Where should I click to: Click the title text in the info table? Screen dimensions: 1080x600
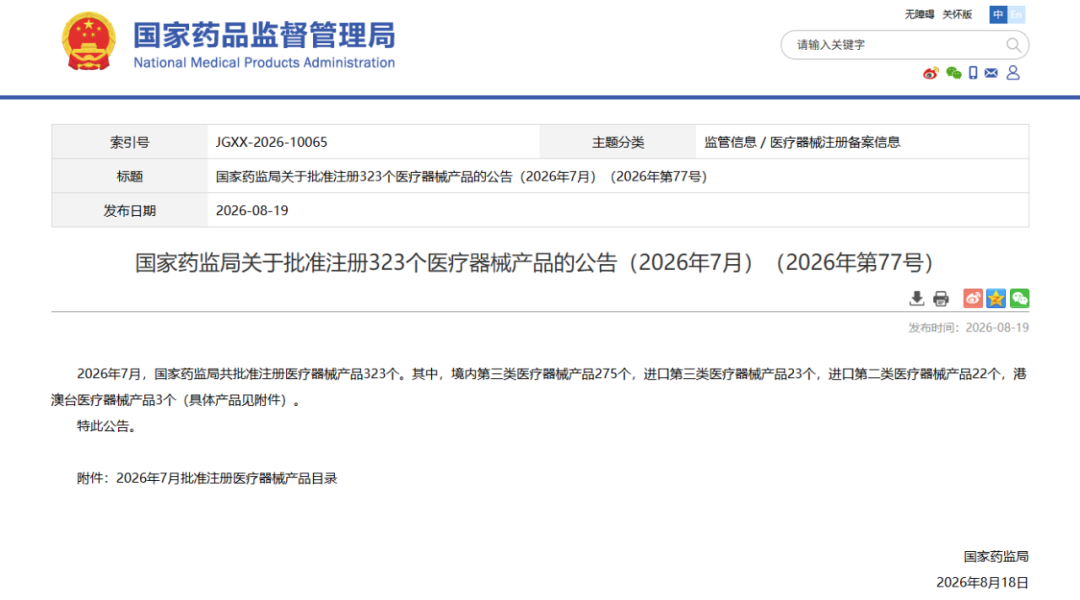tap(461, 176)
